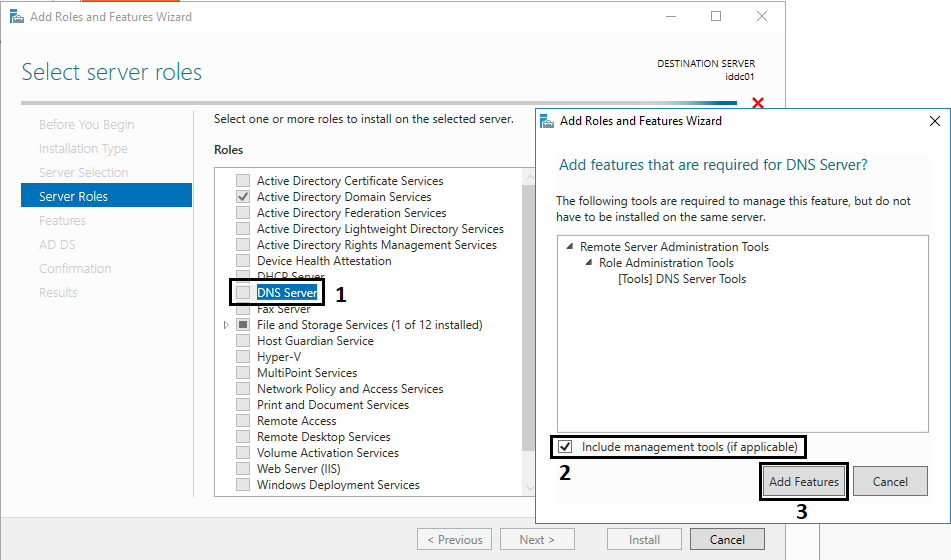Select the Server Roles wizard step
951x560 pixels.
click(x=106, y=196)
